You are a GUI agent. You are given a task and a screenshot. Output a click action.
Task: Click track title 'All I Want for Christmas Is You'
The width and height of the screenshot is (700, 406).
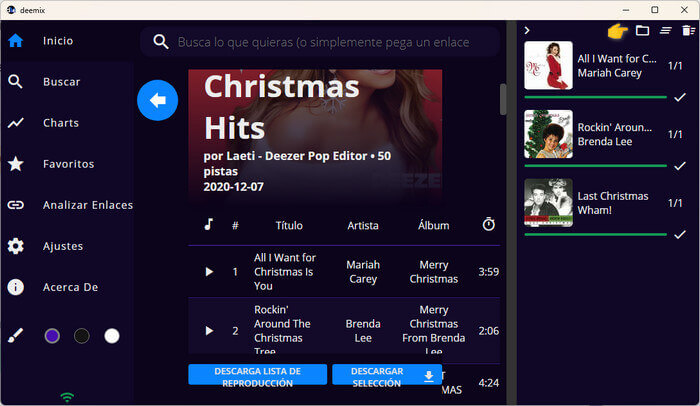285,272
